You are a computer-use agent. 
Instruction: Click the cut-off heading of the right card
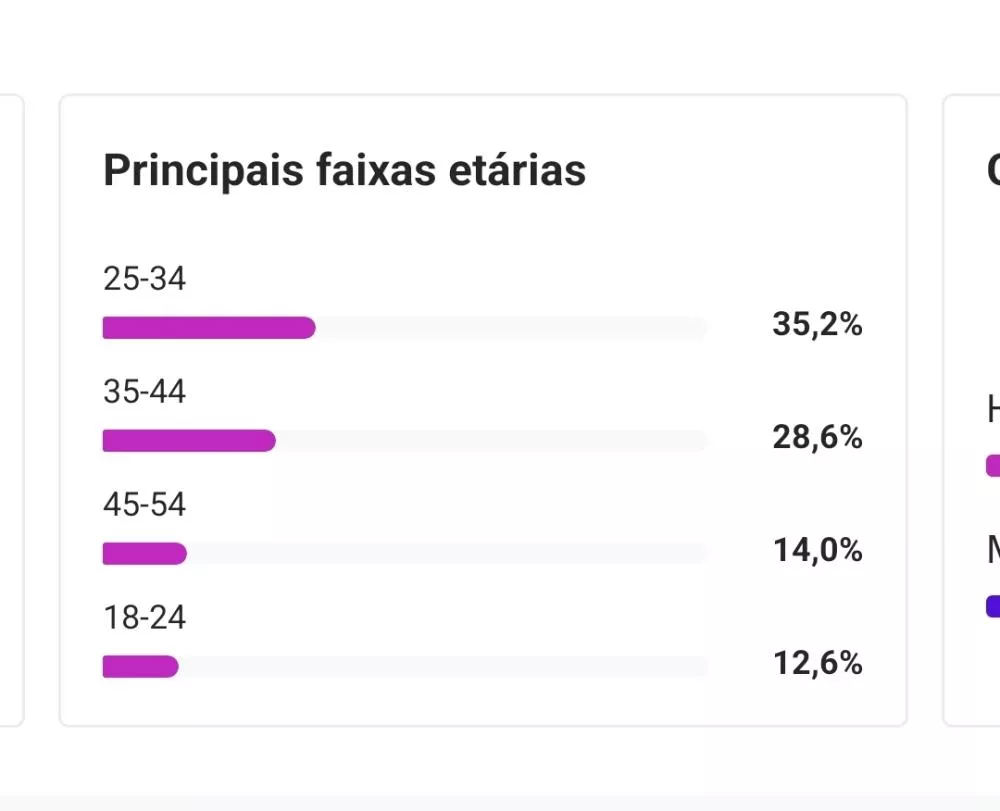(x=993, y=171)
